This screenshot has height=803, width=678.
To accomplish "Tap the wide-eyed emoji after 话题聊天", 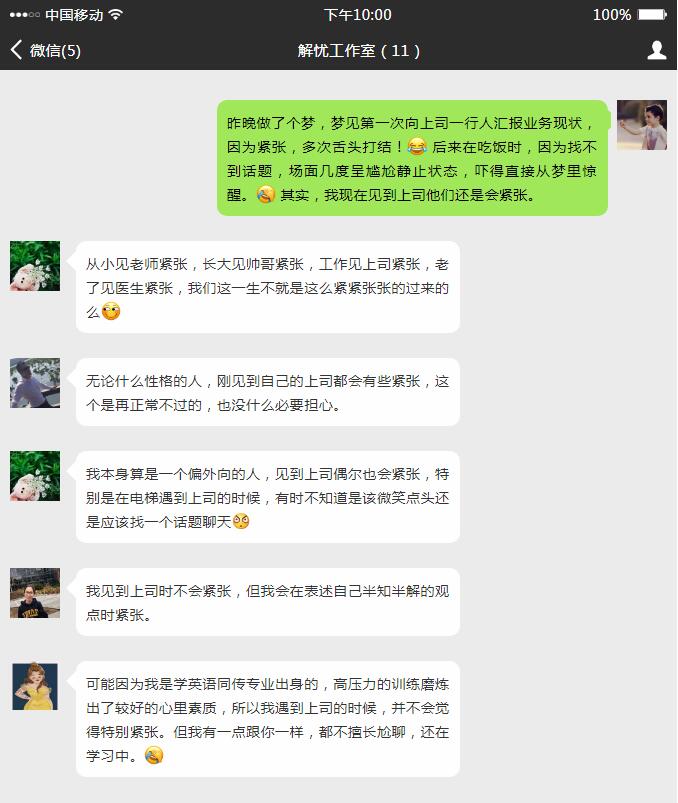I will (x=241, y=521).
